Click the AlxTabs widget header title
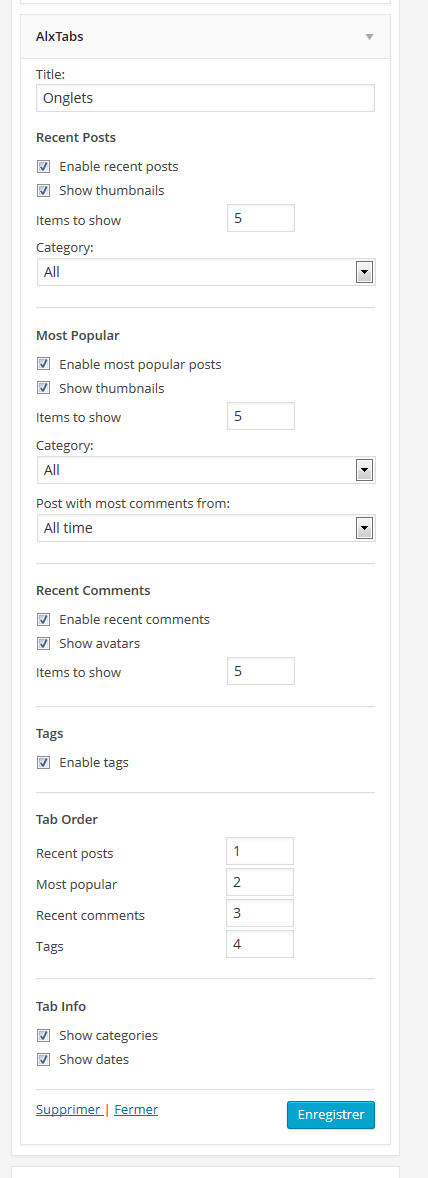 coord(59,36)
